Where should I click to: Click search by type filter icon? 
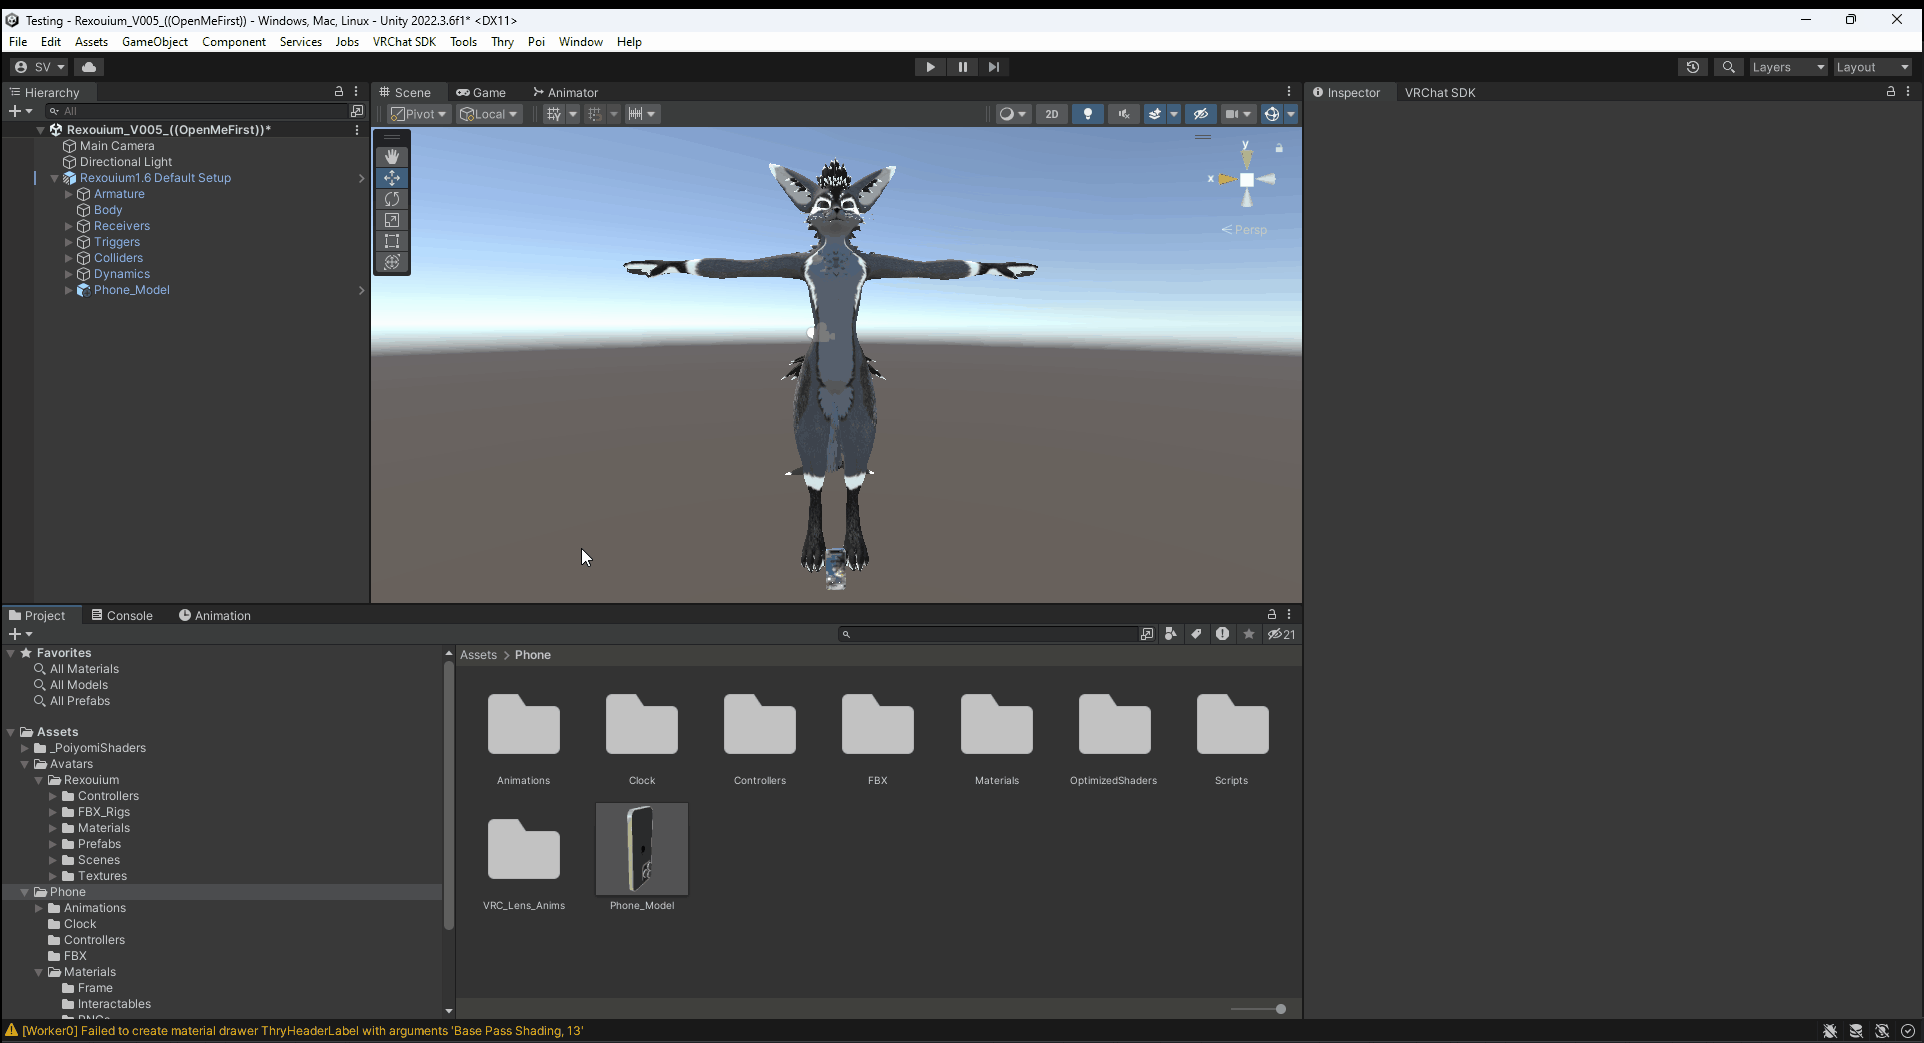coord(1170,634)
